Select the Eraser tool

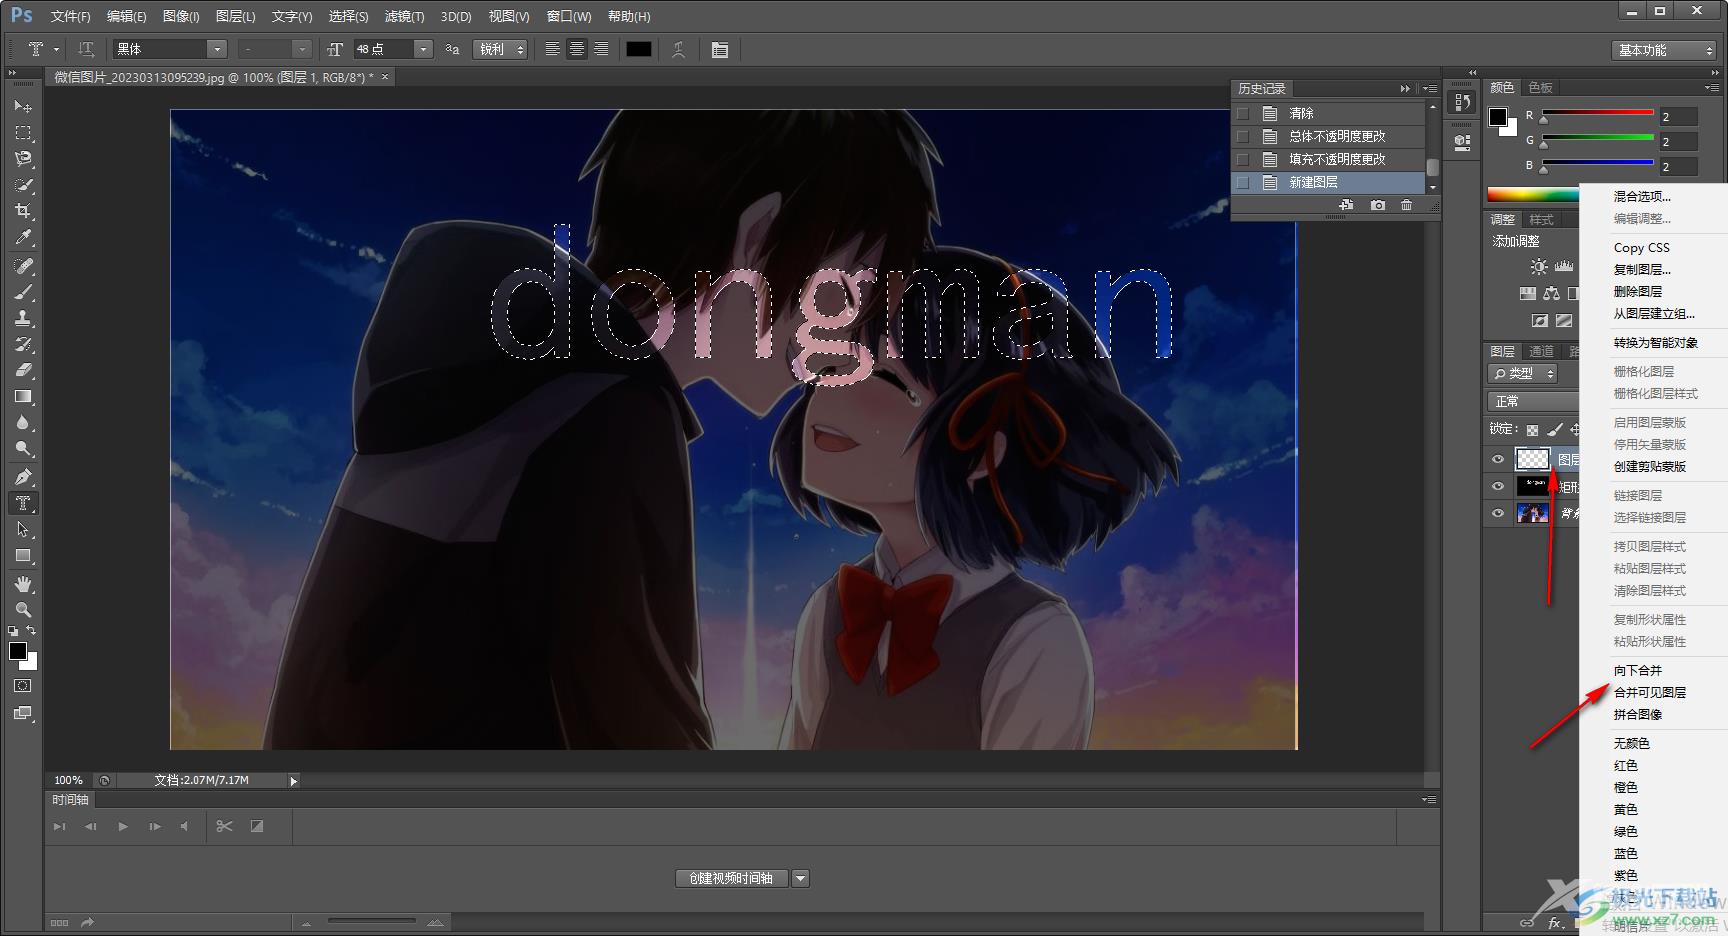pos(23,370)
